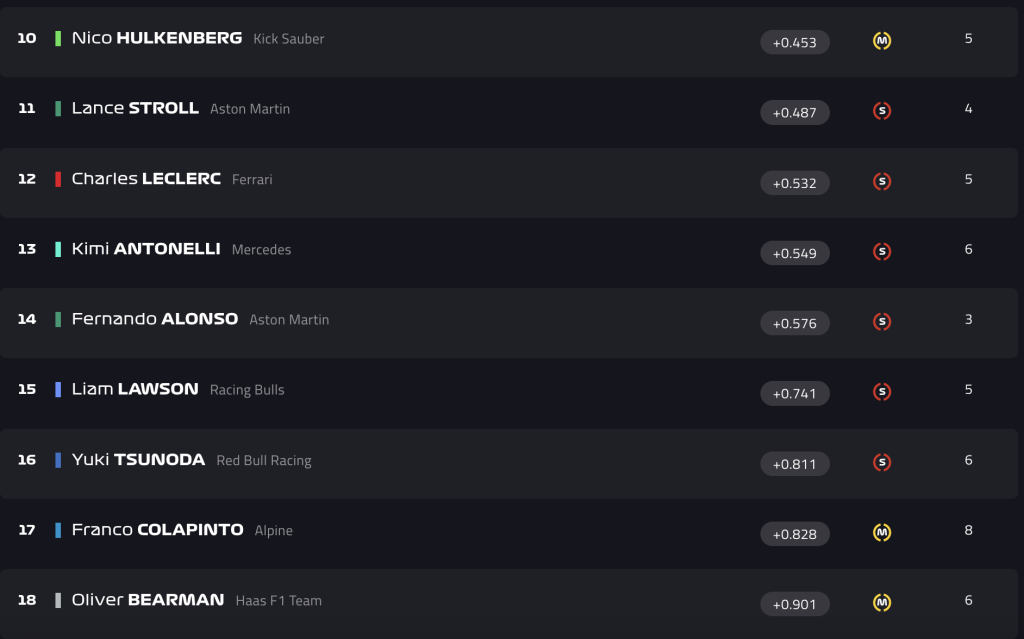Click Colapinto's lap count 8
This screenshot has width=1024, height=639.
pyautogui.click(x=968, y=530)
